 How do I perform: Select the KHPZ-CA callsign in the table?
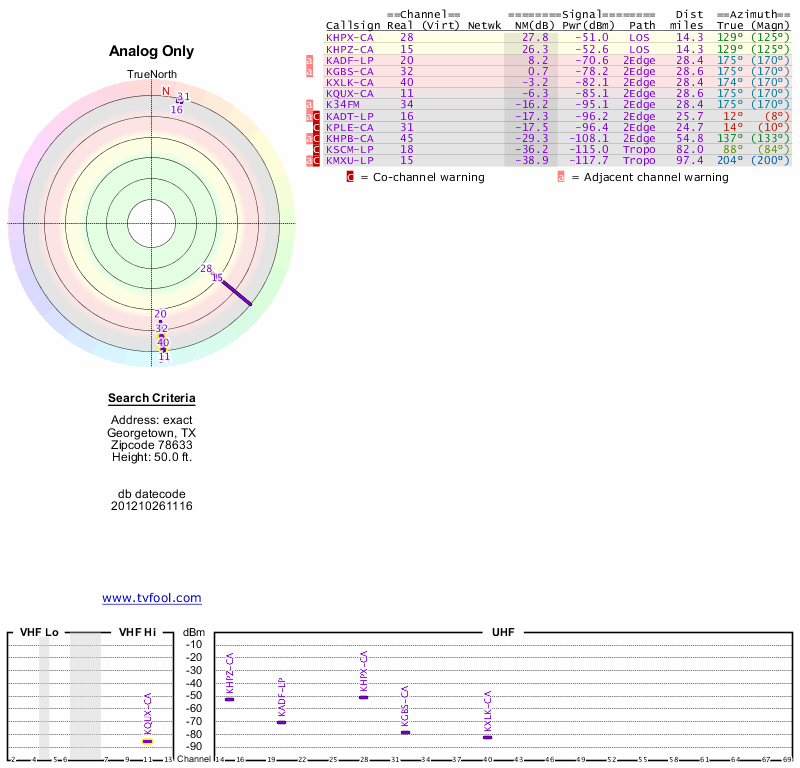pyautogui.click(x=349, y=48)
